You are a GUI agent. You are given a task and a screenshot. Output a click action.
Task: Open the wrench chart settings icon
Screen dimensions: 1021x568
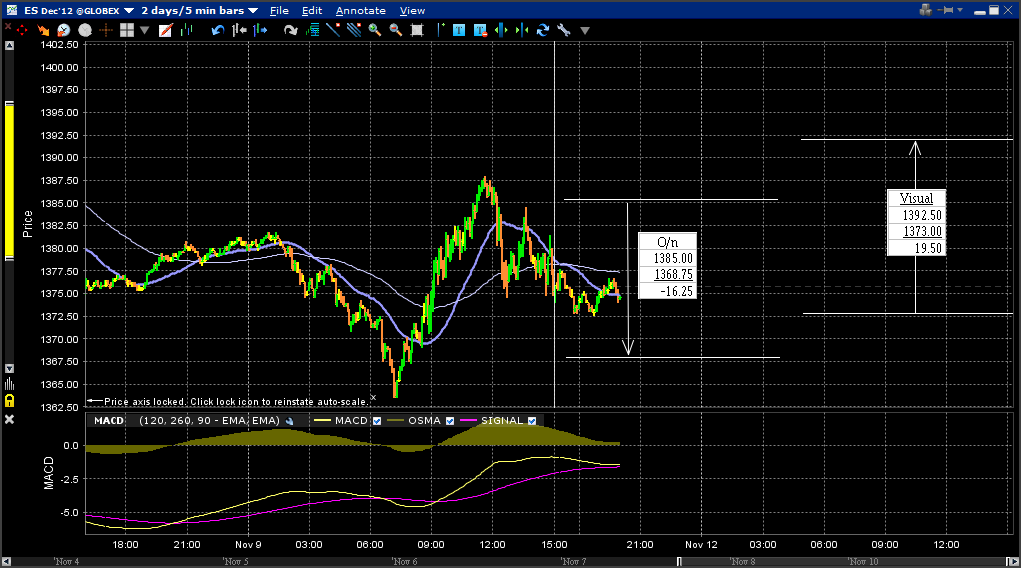coord(564,30)
